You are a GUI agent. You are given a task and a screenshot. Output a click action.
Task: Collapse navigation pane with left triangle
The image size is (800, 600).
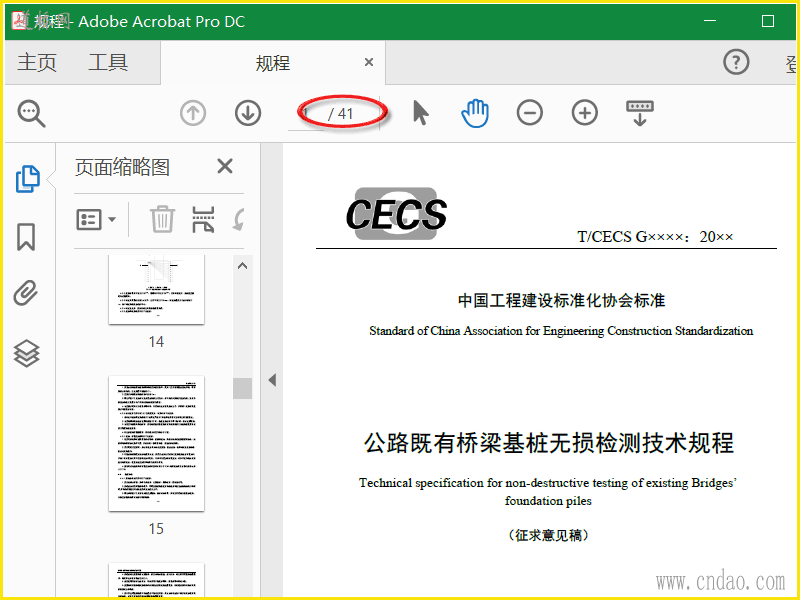coord(272,380)
